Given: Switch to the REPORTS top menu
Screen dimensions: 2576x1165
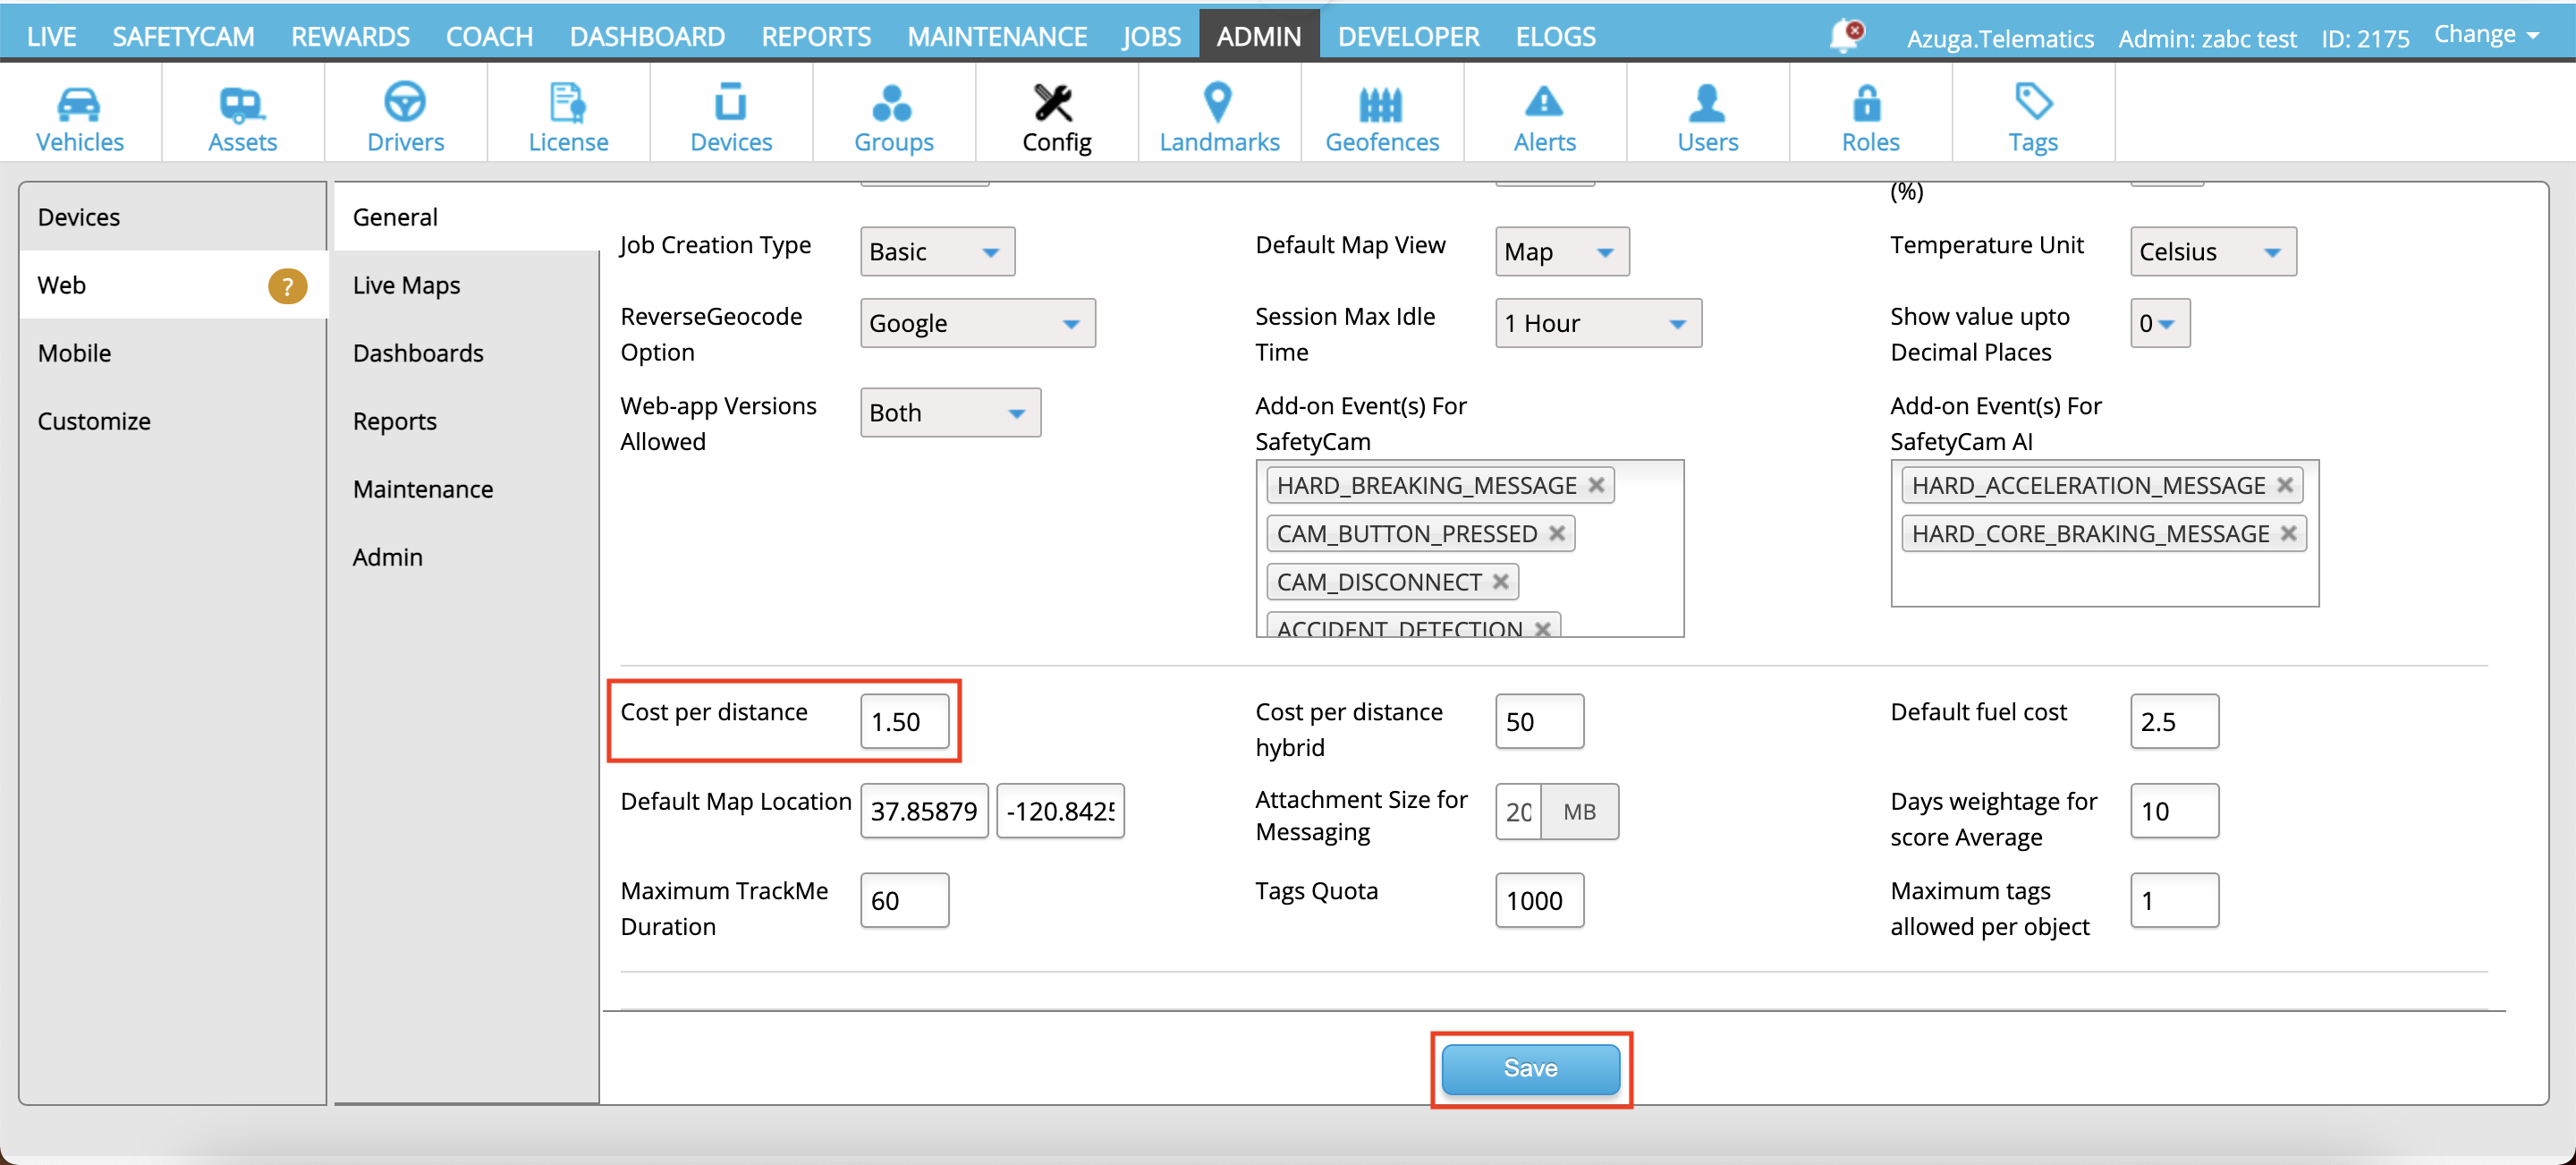Looking at the screenshot, I should click(x=815, y=37).
